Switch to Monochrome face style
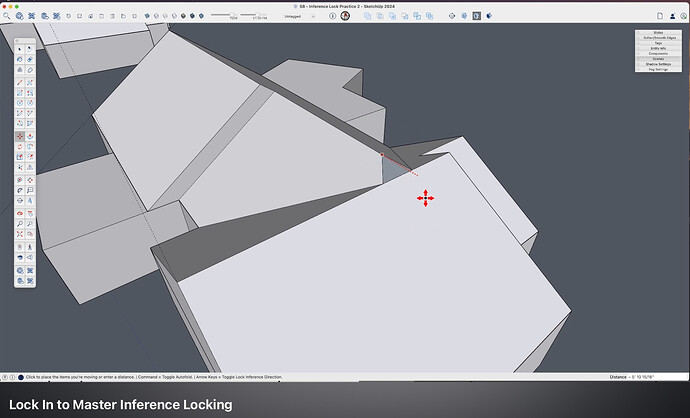Image resolution: width=690 pixels, height=418 pixels. [x=202, y=16]
